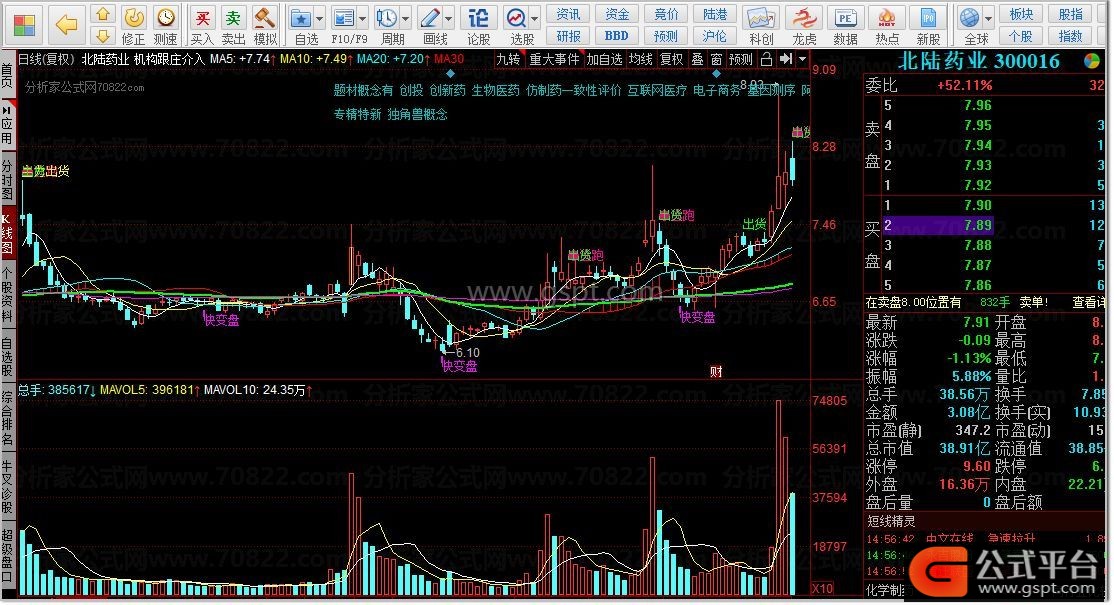Open the 数据 PE icon
Screen dimensions: 1114x605
(845, 18)
